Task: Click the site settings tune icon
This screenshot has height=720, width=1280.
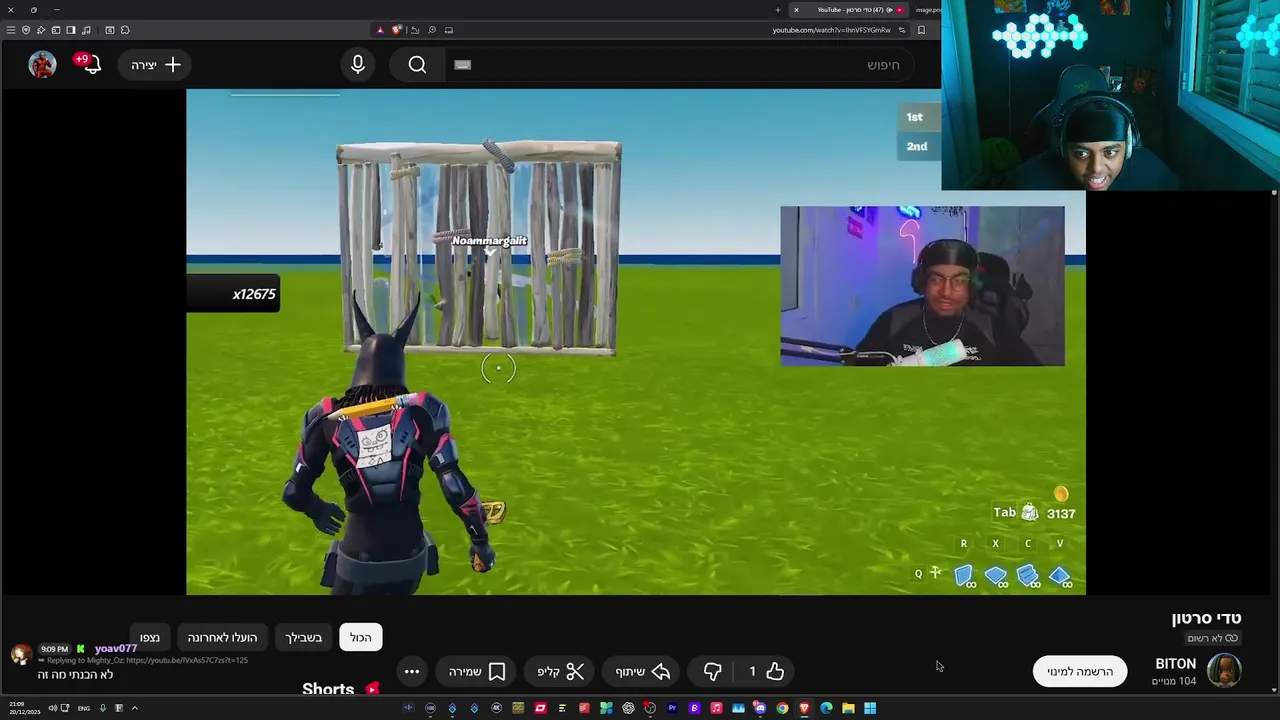Action: point(902,30)
